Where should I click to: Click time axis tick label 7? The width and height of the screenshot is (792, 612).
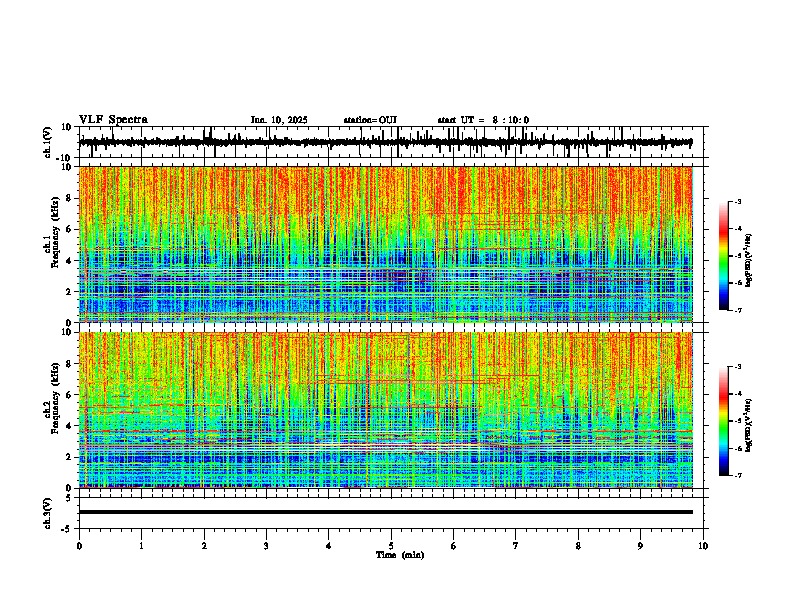(x=516, y=546)
